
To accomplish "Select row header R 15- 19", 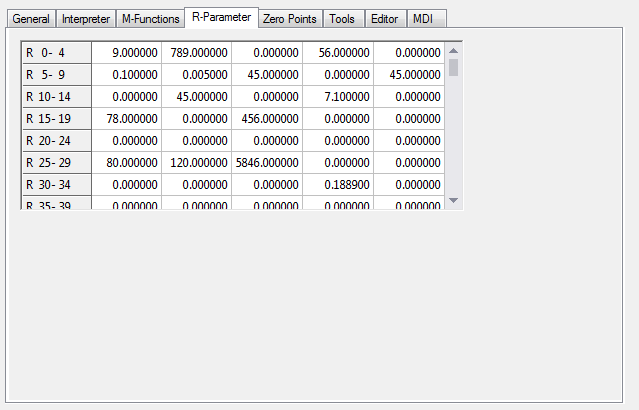I will [x=57, y=119].
